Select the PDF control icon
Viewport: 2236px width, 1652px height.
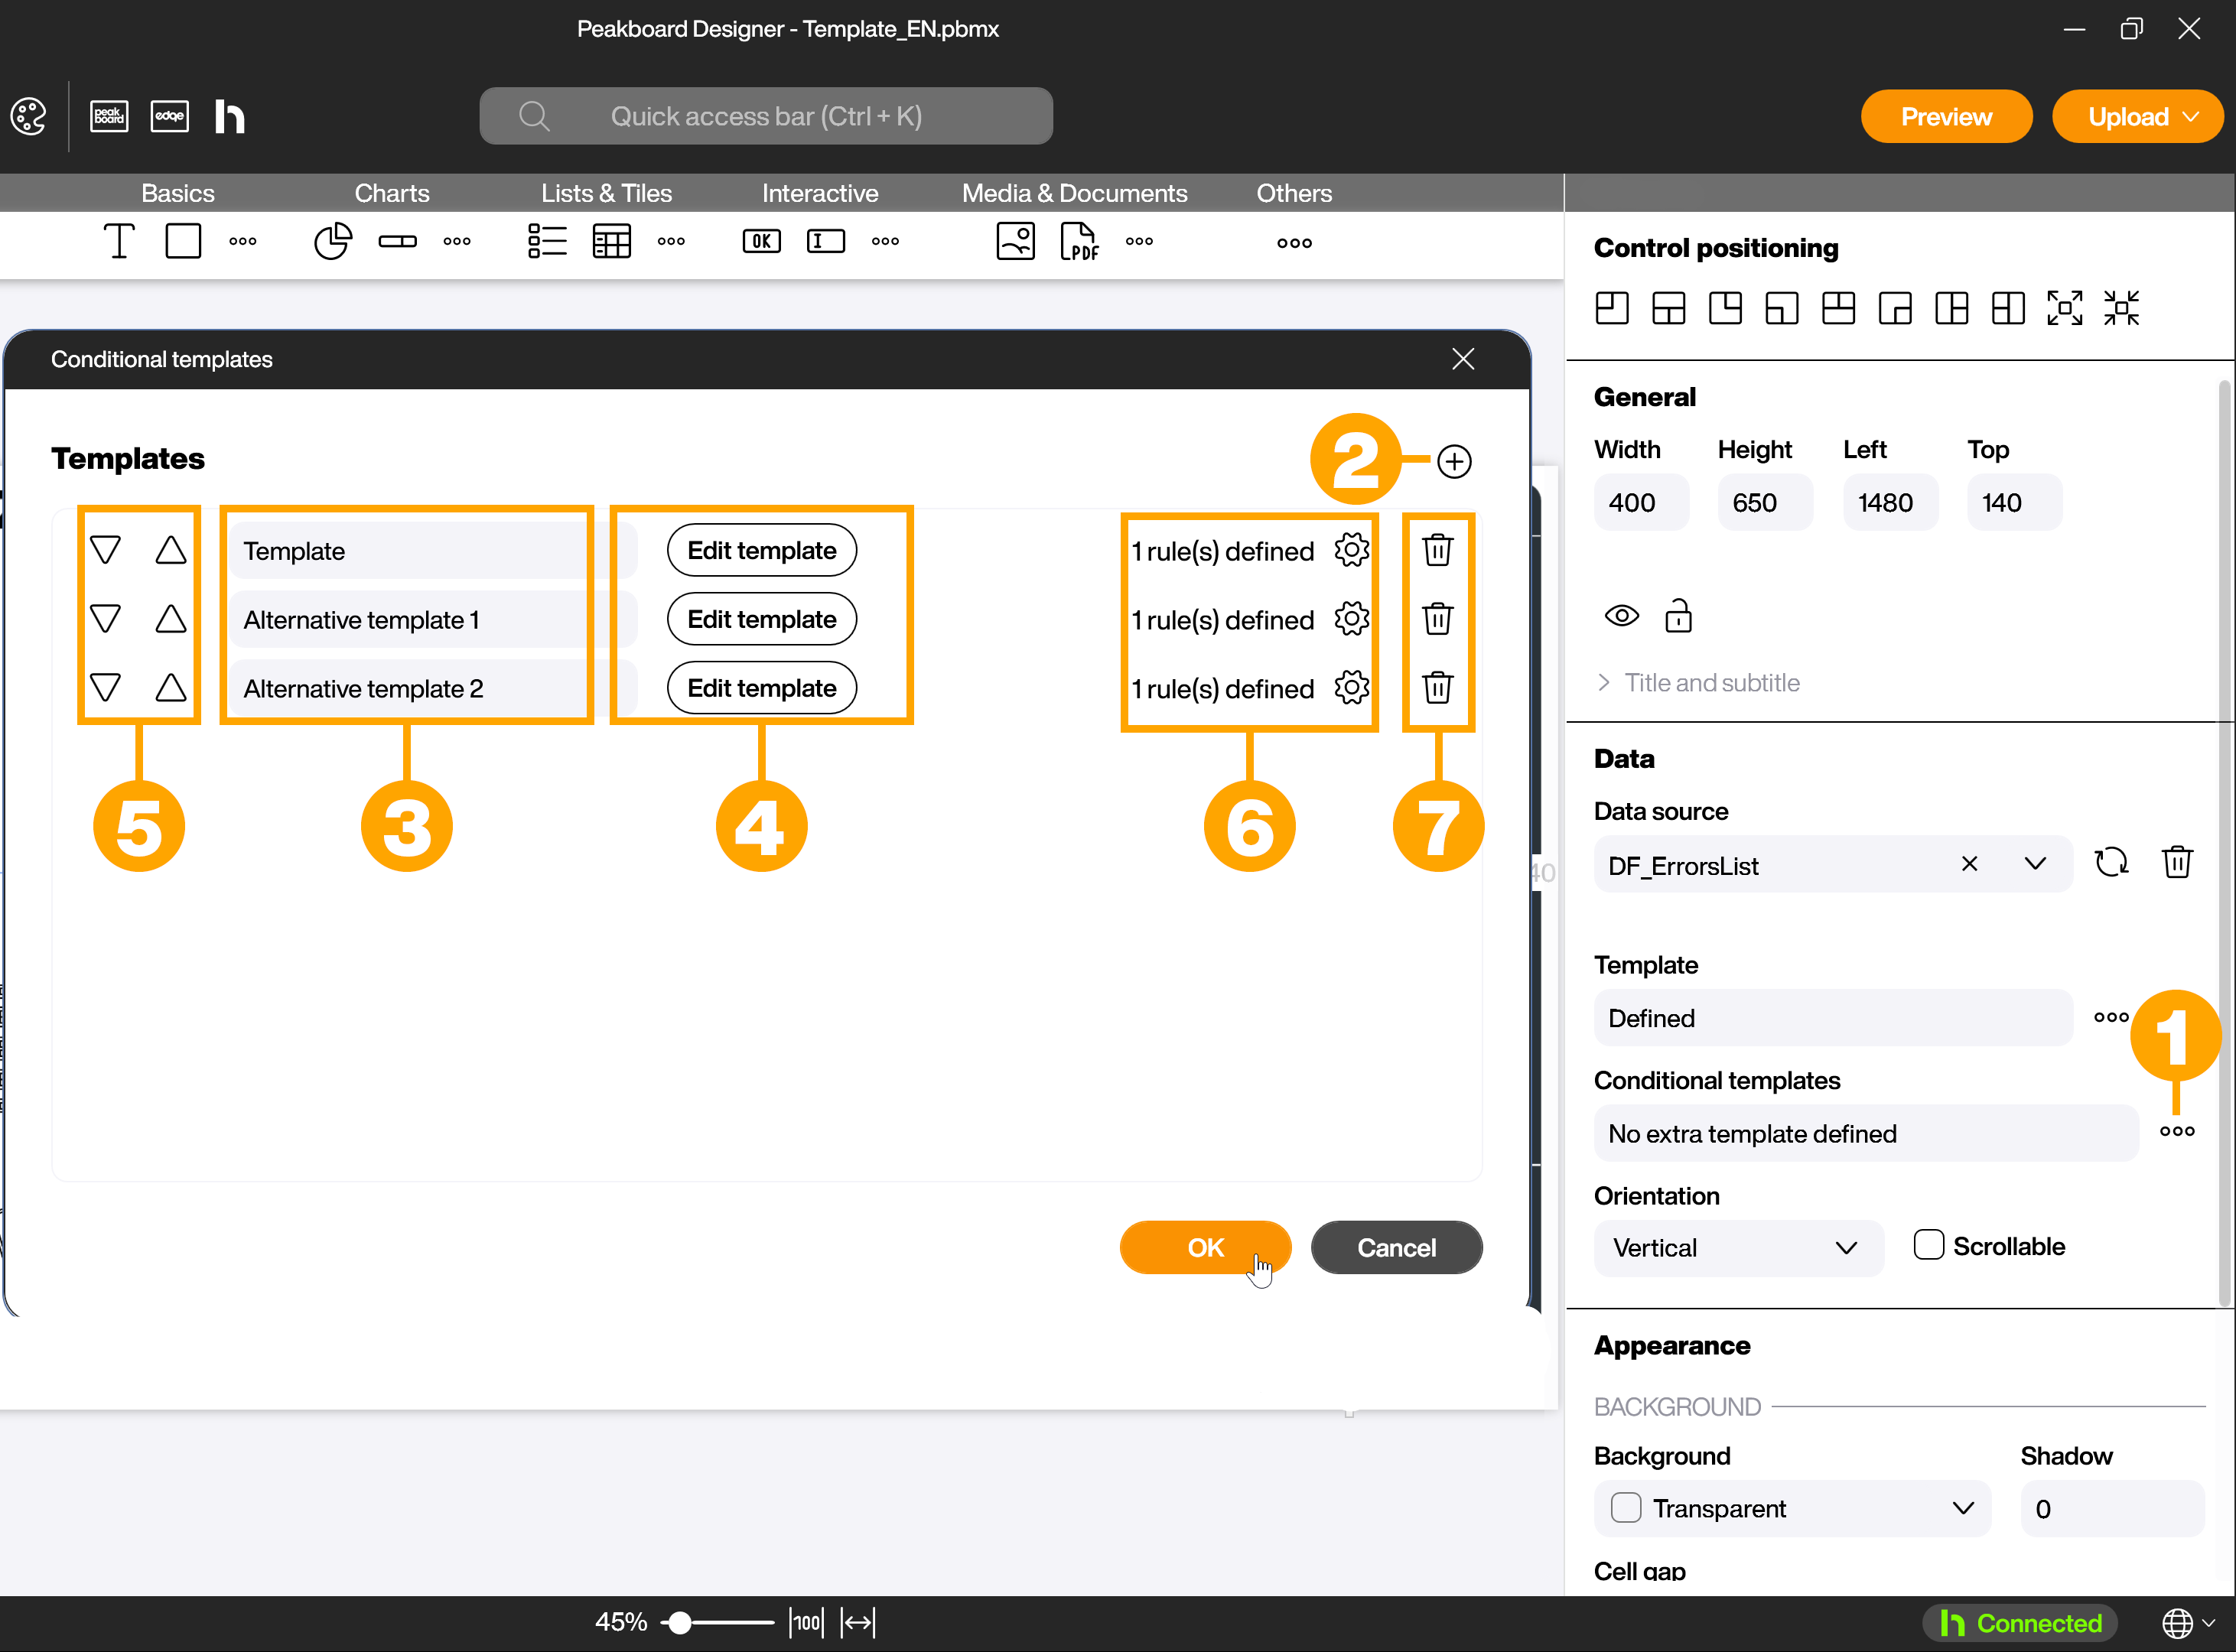[1078, 241]
